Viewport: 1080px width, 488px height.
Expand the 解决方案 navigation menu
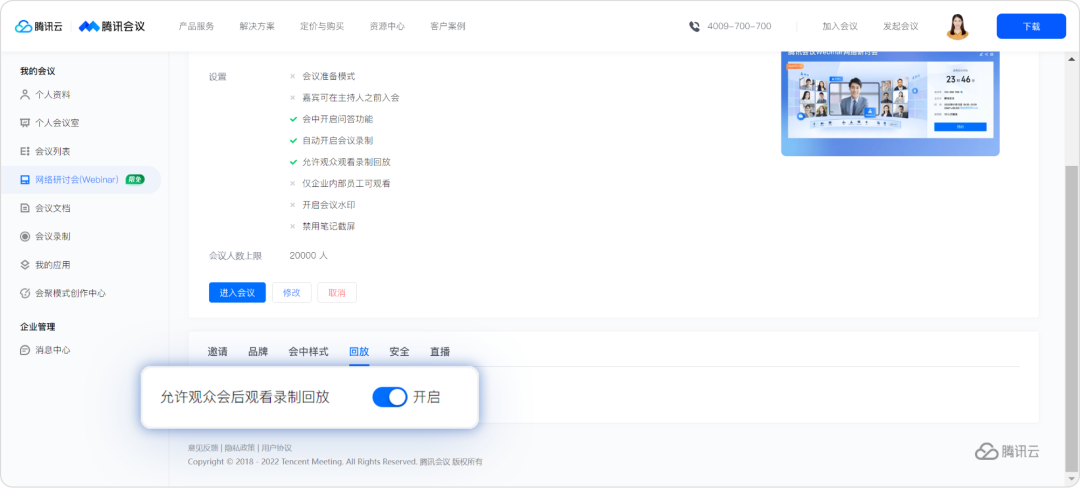coord(257,26)
